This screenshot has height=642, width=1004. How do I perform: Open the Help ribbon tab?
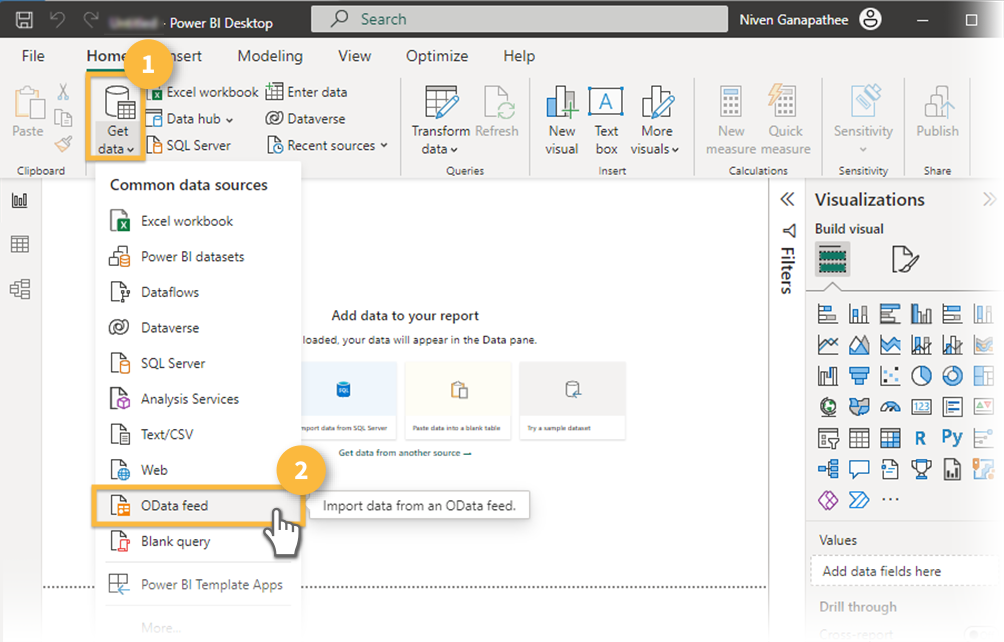click(519, 56)
